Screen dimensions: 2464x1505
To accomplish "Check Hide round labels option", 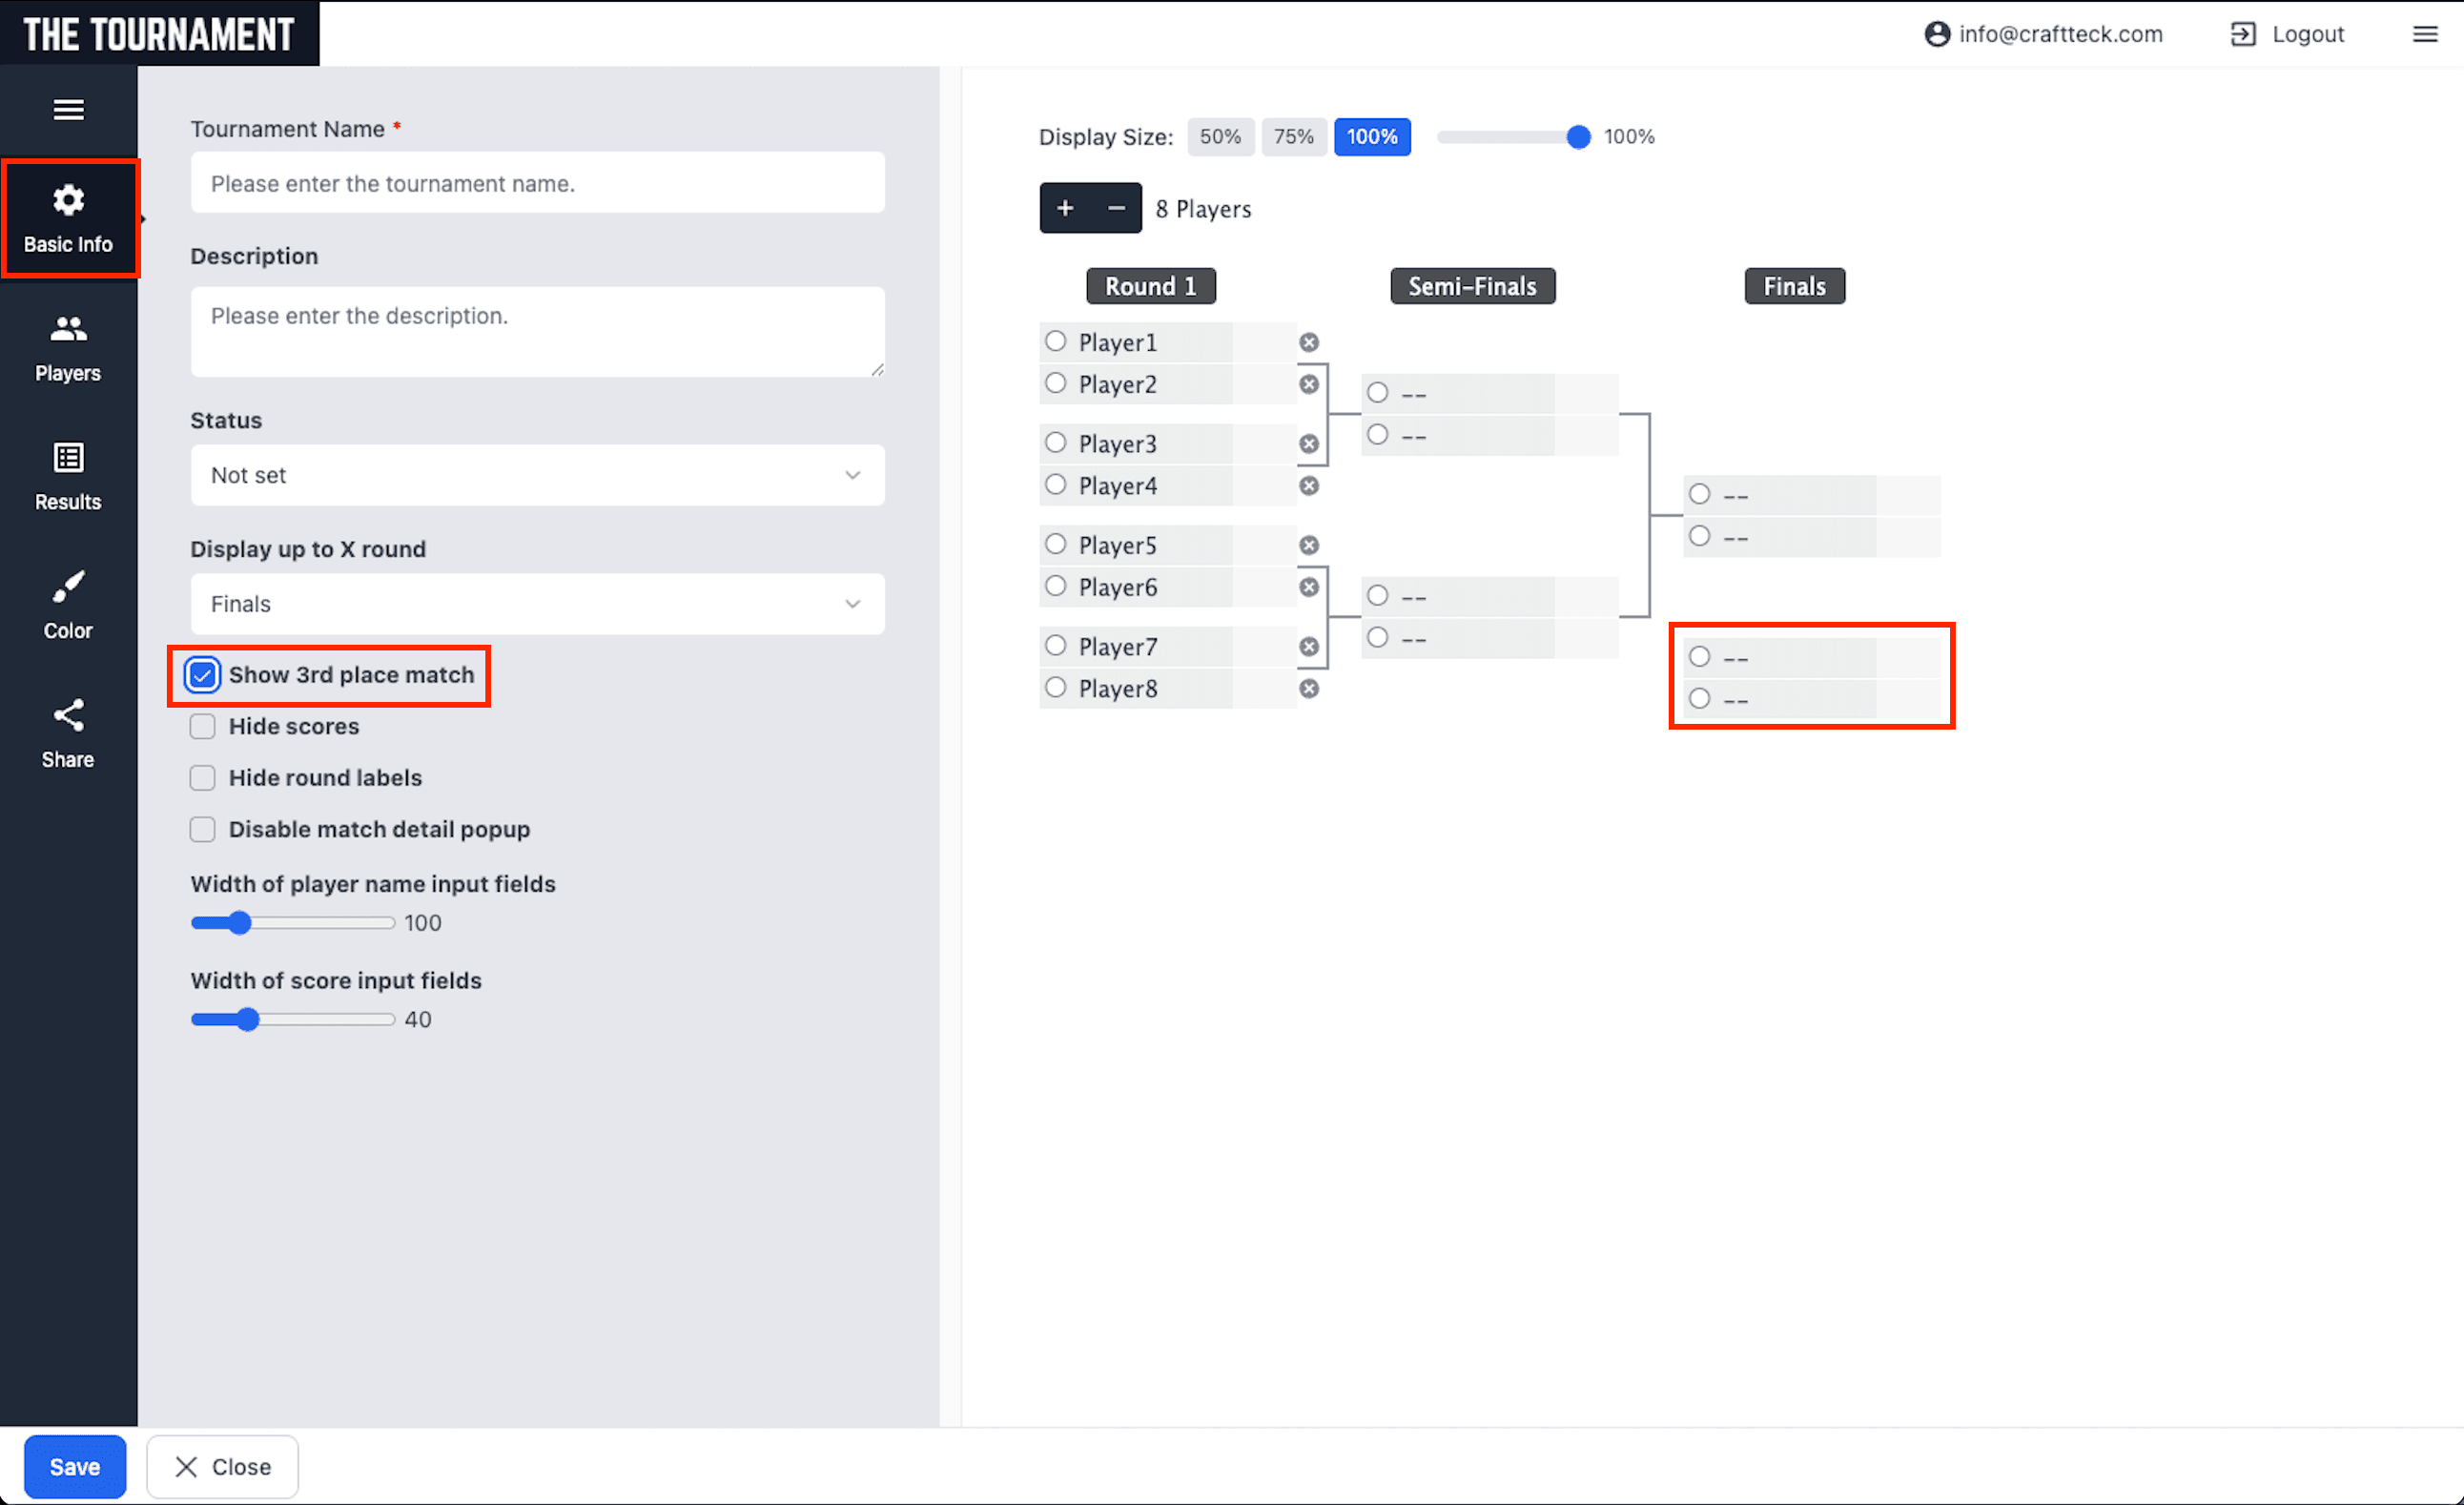I will tap(203, 778).
